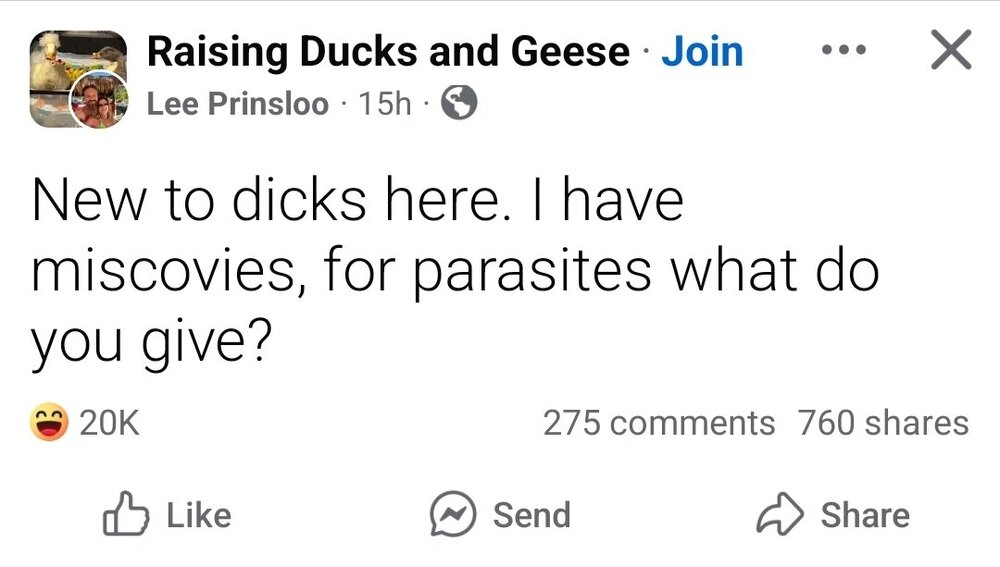The width and height of the screenshot is (1000, 567).
Task: Click the curved arrow Share icon
Action: point(781,515)
